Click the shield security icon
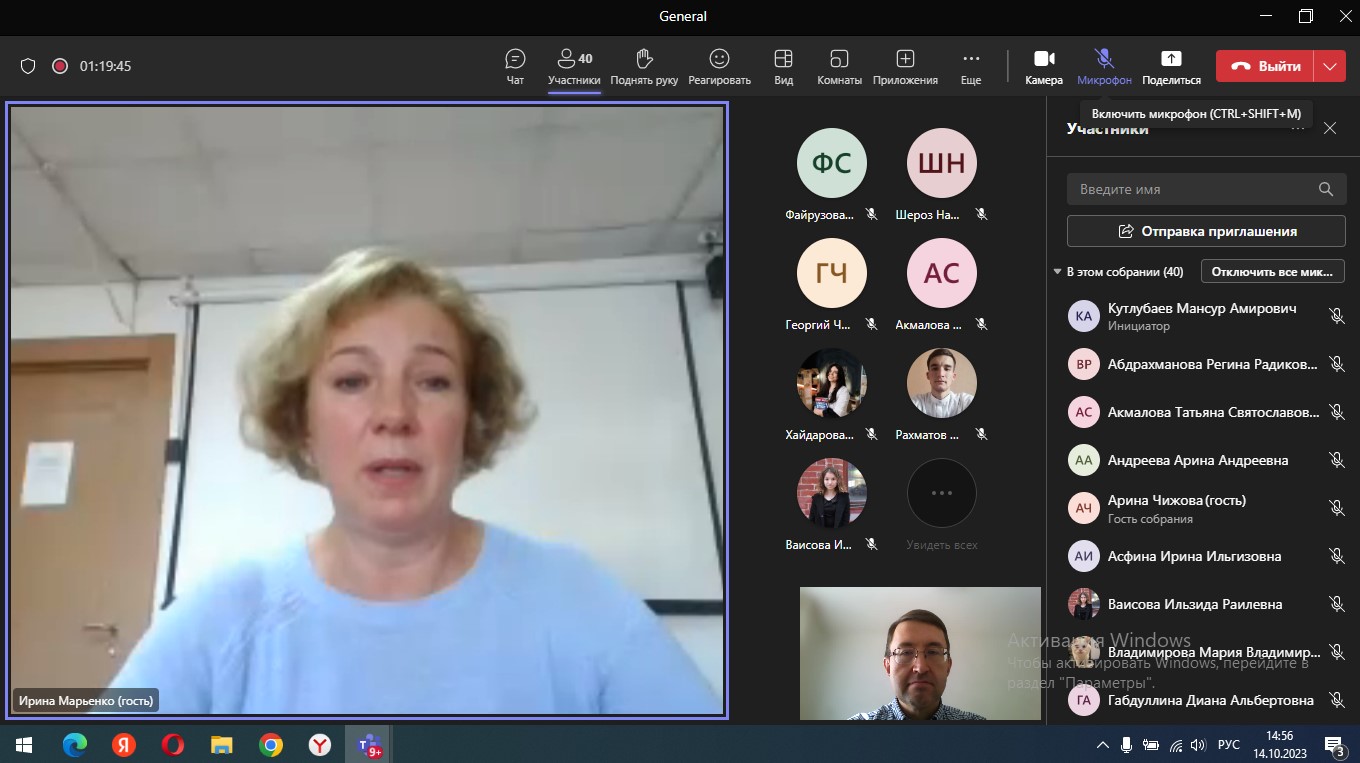Image resolution: width=1360 pixels, height=763 pixels. click(28, 66)
